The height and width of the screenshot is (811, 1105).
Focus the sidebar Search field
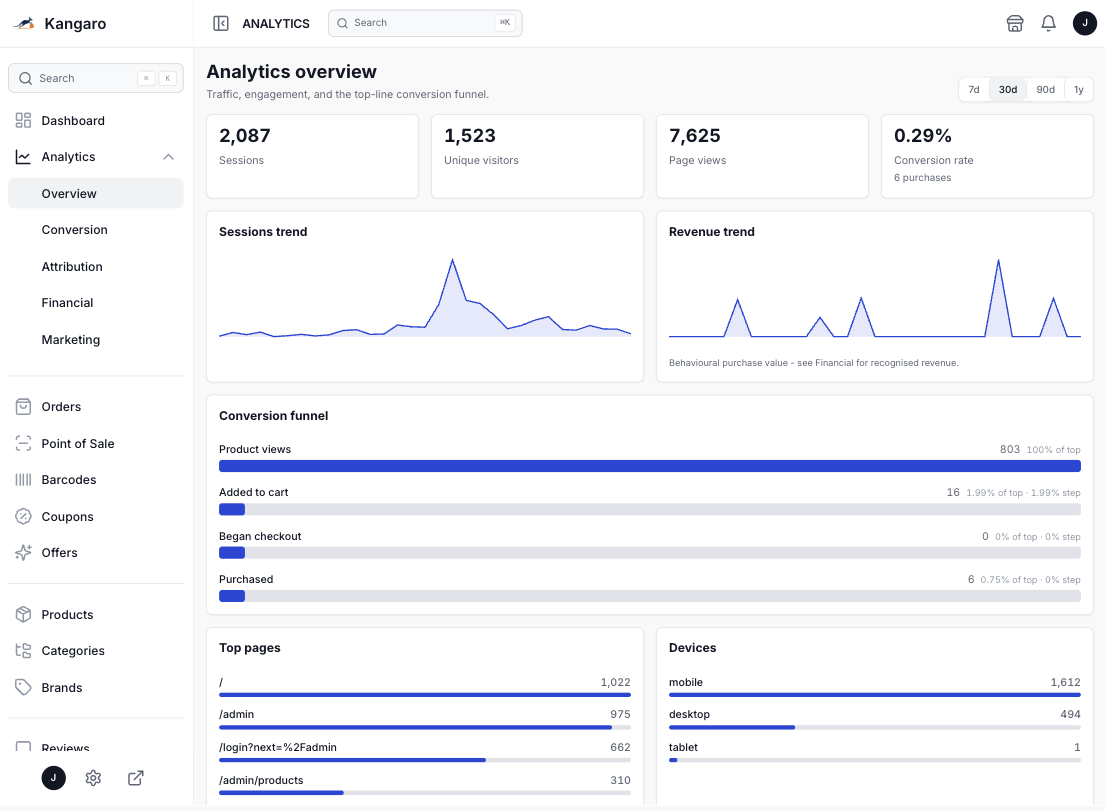(x=96, y=78)
